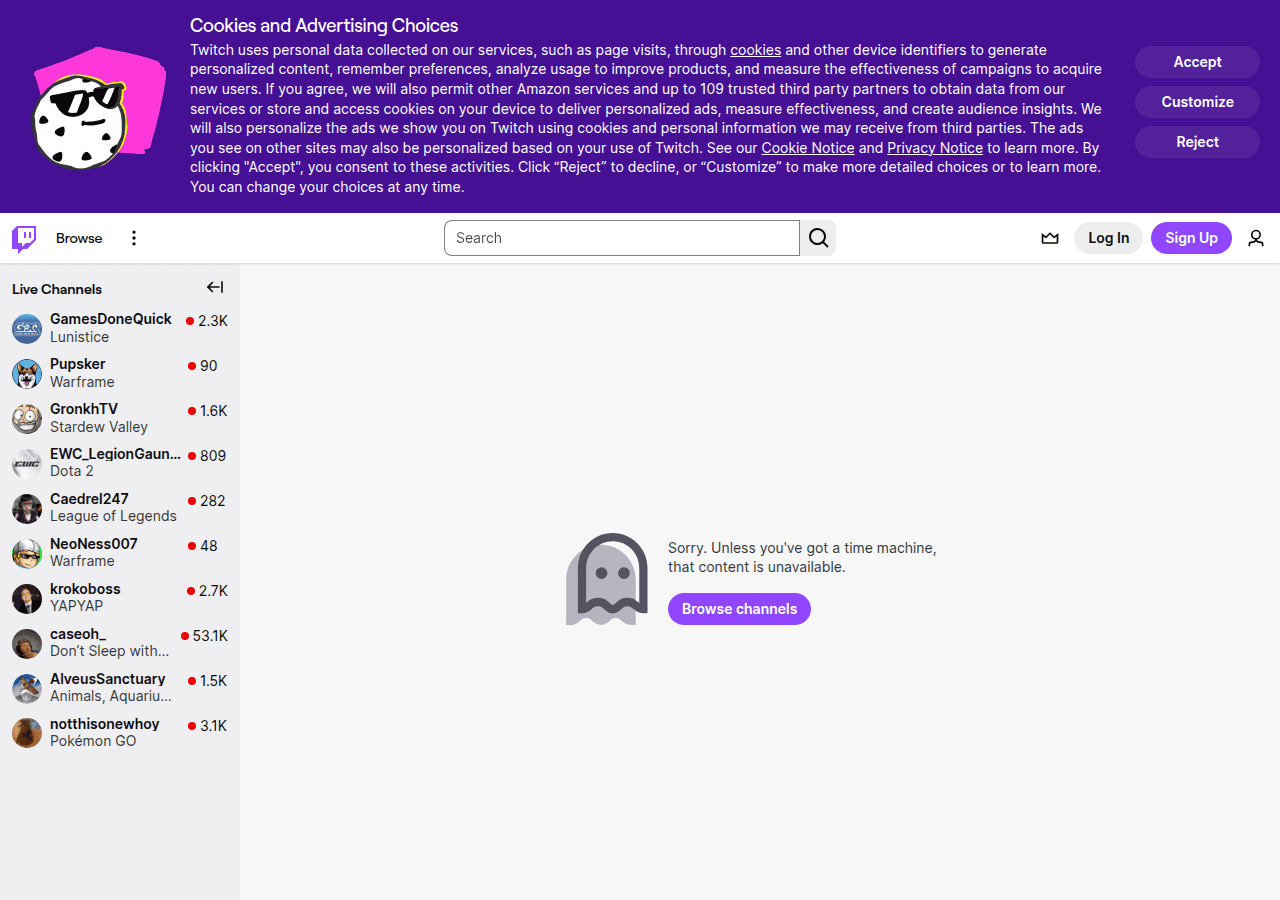Select GronkhTV channel name

[x=84, y=409]
